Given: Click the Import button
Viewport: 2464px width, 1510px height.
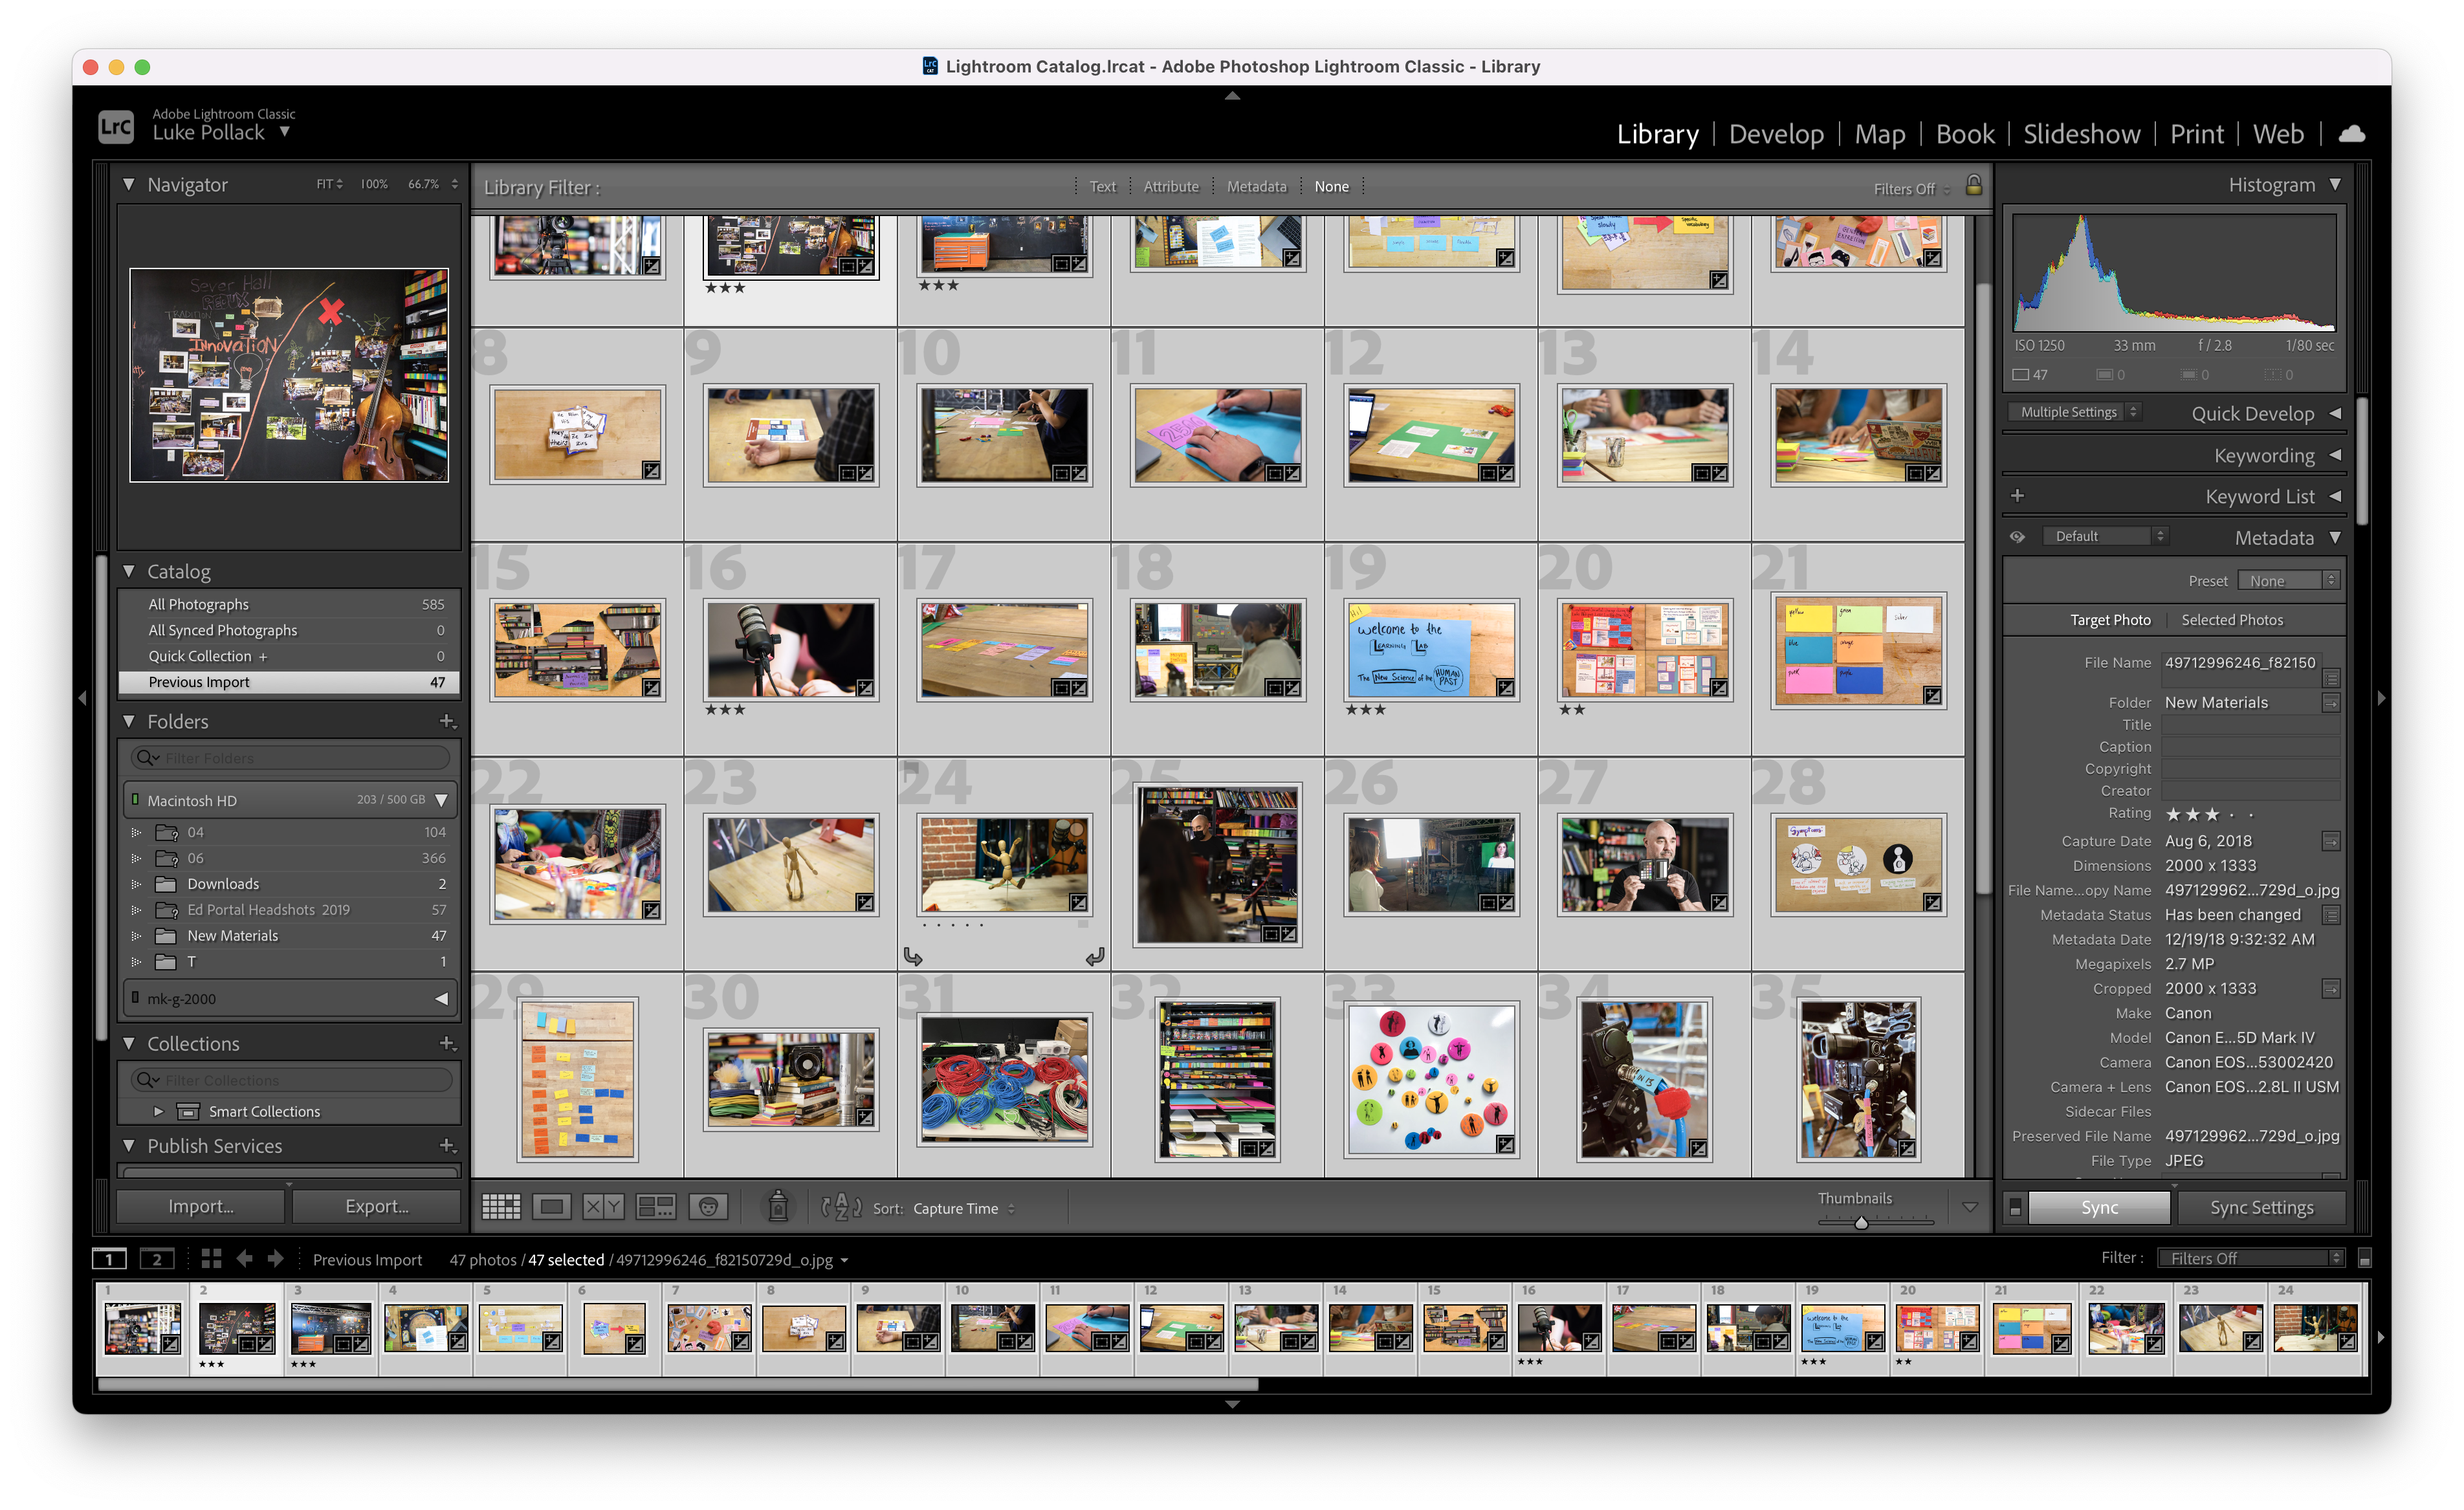Looking at the screenshot, I should click(x=201, y=1206).
